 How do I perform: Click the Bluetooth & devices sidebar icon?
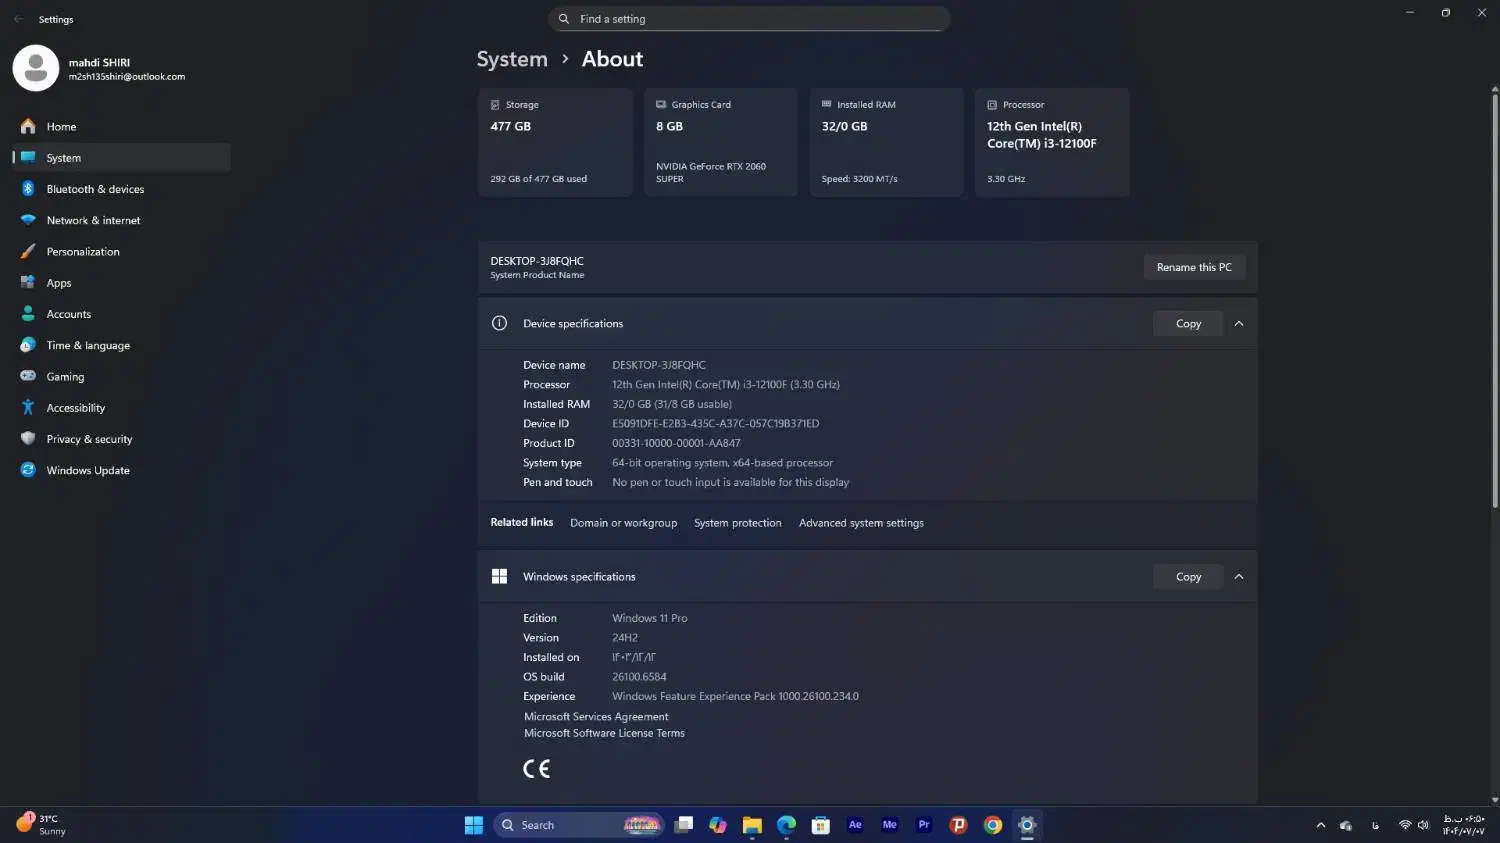pyautogui.click(x=28, y=189)
